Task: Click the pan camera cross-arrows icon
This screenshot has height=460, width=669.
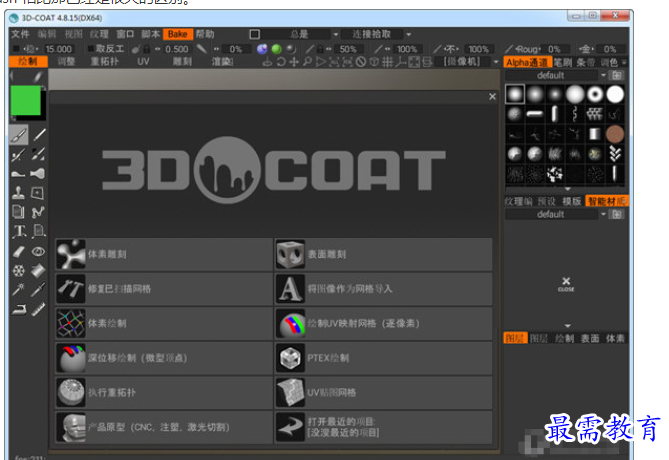Action: [x=294, y=62]
